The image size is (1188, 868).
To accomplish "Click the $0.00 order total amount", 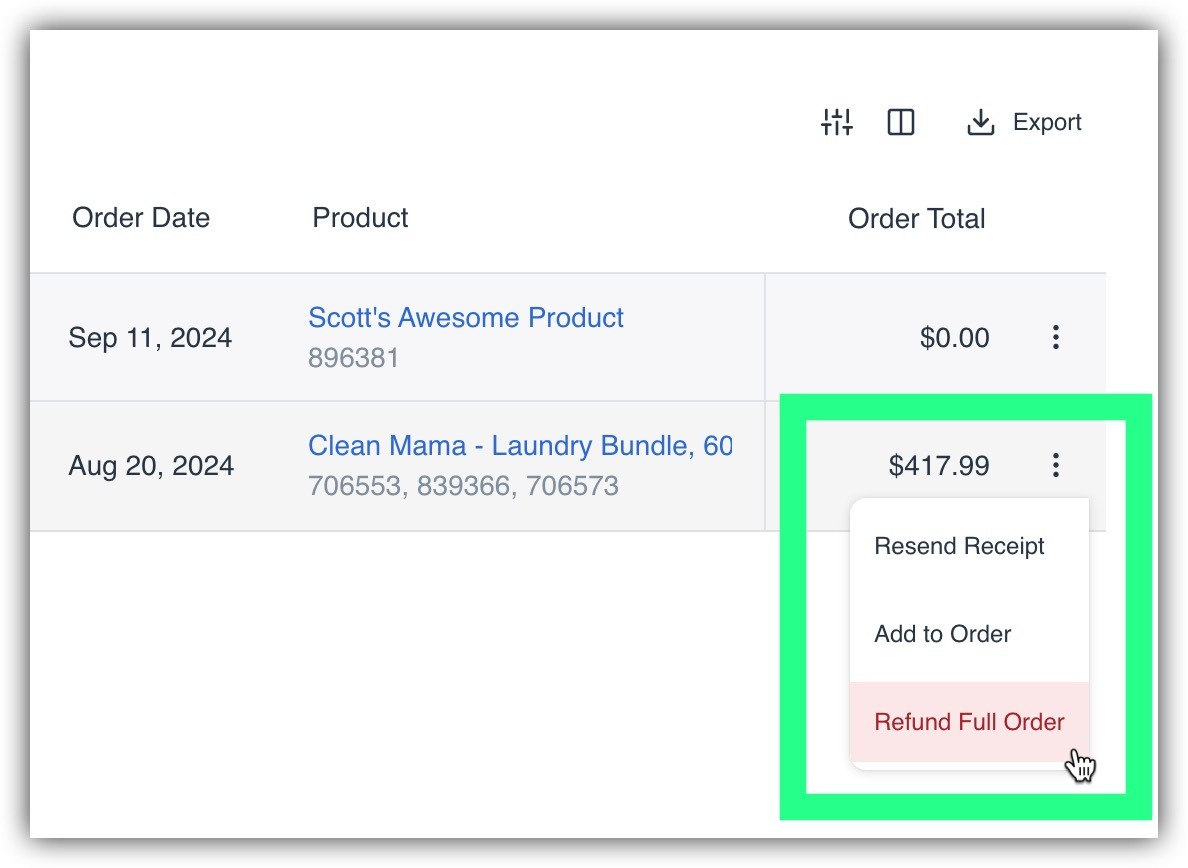I will [954, 338].
